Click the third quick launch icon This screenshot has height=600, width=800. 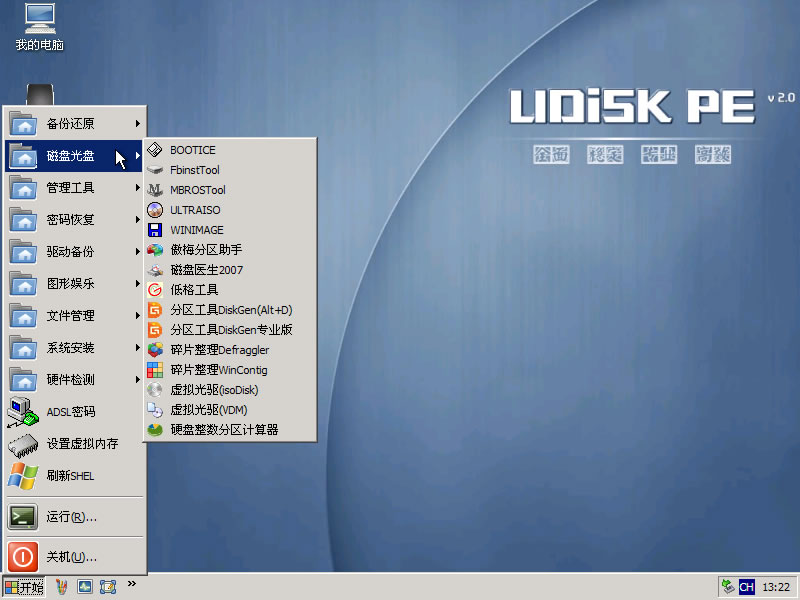coord(108,587)
